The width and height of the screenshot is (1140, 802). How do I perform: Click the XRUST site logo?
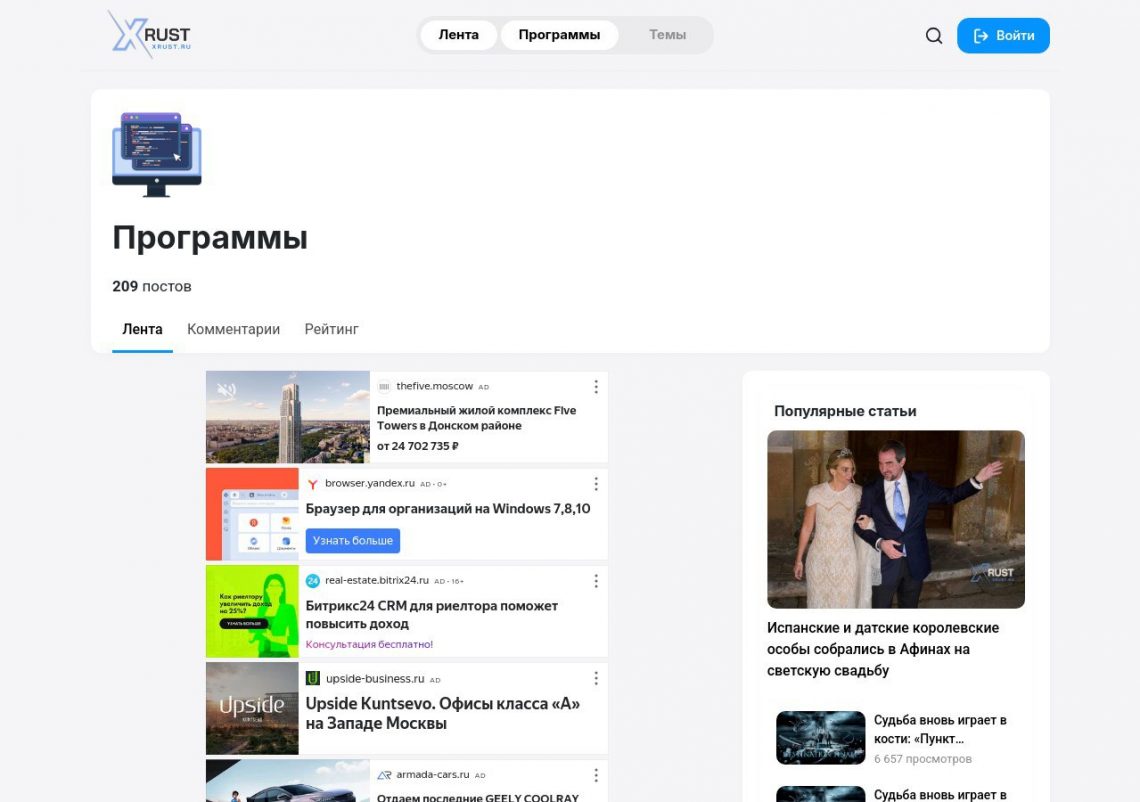click(x=150, y=34)
